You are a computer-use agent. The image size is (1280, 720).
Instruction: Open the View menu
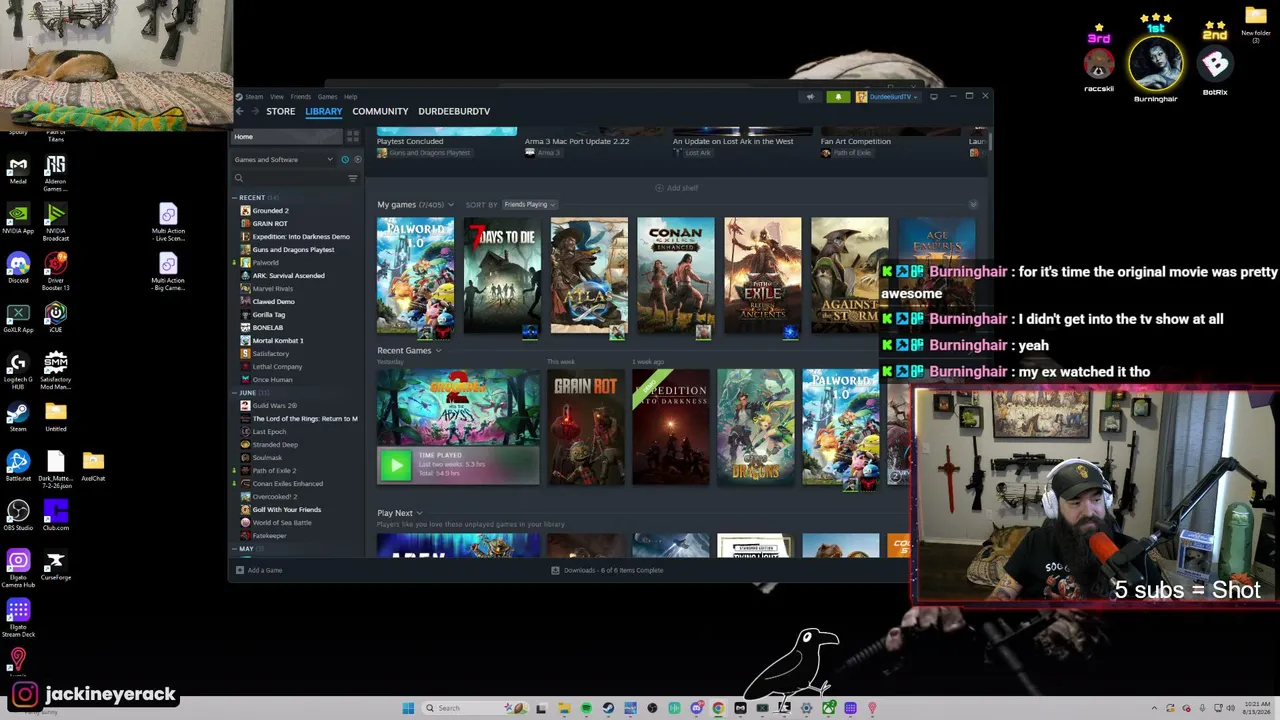[277, 97]
